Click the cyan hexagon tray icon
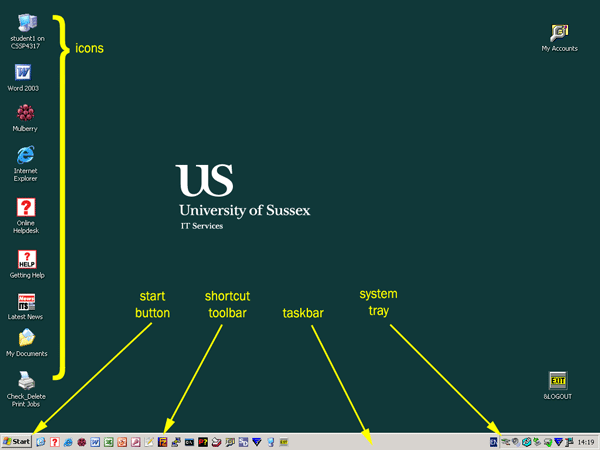 tap(527, 442)
